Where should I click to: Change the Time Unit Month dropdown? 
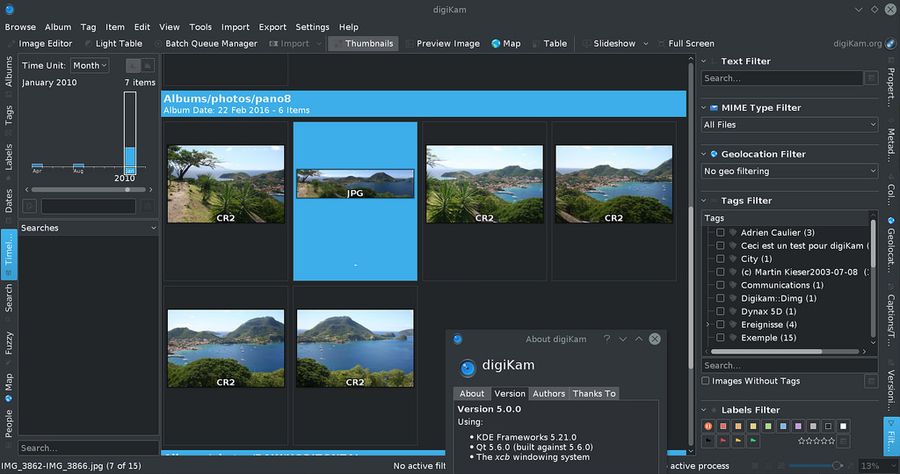[90, 66]
